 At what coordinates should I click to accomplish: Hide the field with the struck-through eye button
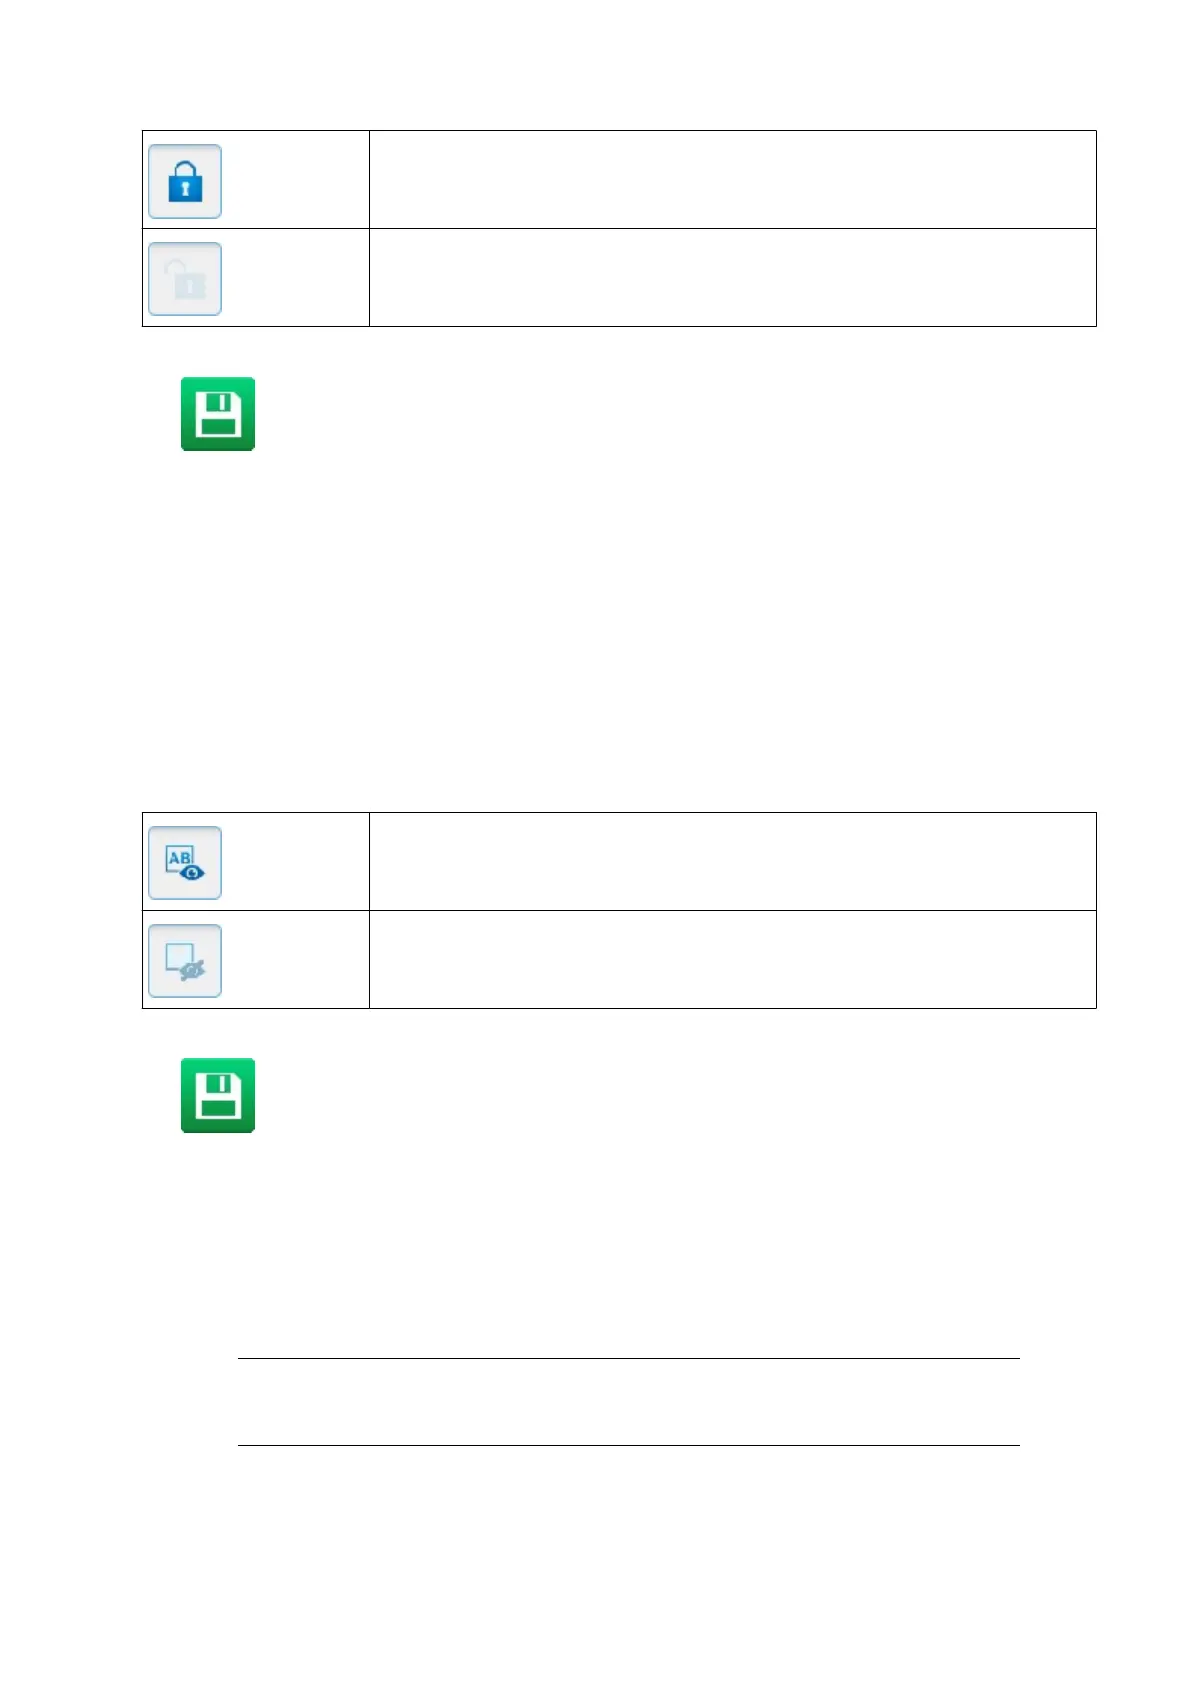pyautogui.click(x=185, y=961)
